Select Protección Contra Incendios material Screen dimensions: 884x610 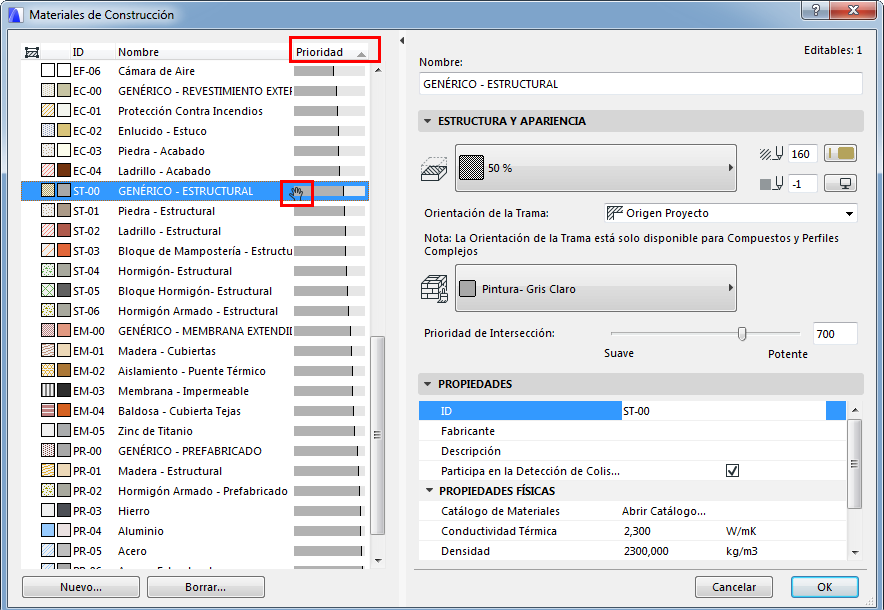coord(195,111)
